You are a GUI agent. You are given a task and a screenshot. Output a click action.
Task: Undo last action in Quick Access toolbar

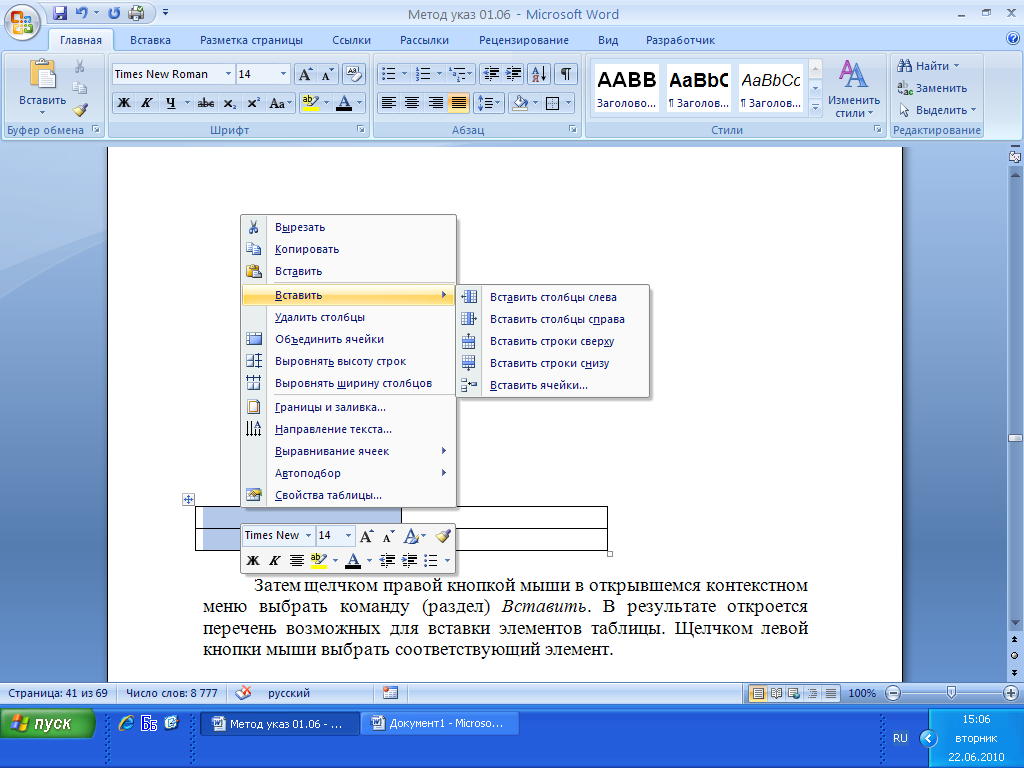pyautogui.click(x=81, y=12)
